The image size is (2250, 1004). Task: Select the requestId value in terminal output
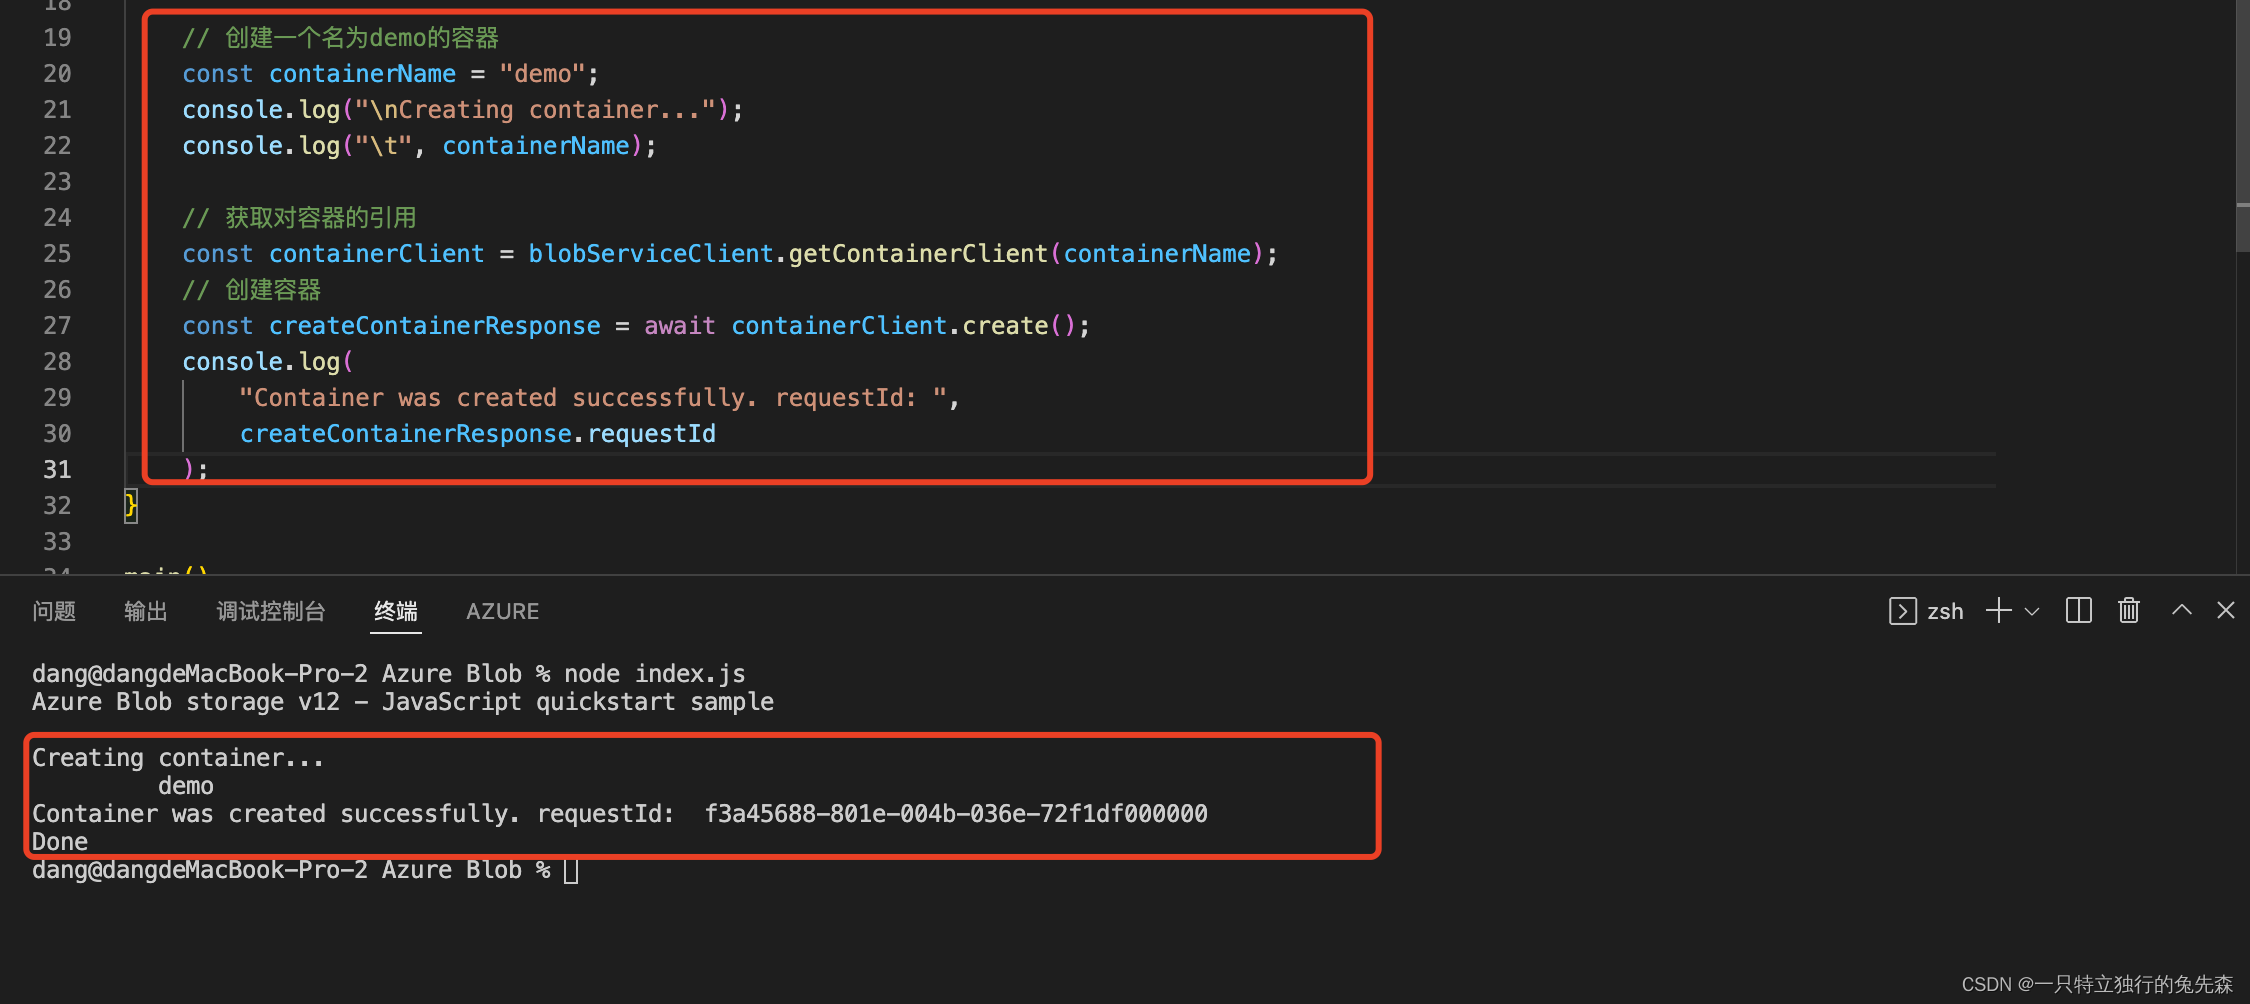956,813
